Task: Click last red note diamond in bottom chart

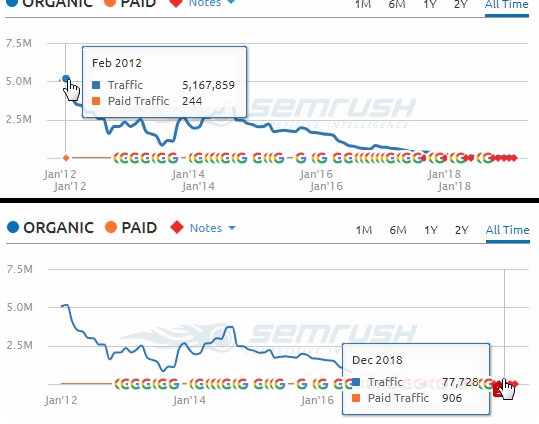Action: pyautogui.click(x=515, y=384)
